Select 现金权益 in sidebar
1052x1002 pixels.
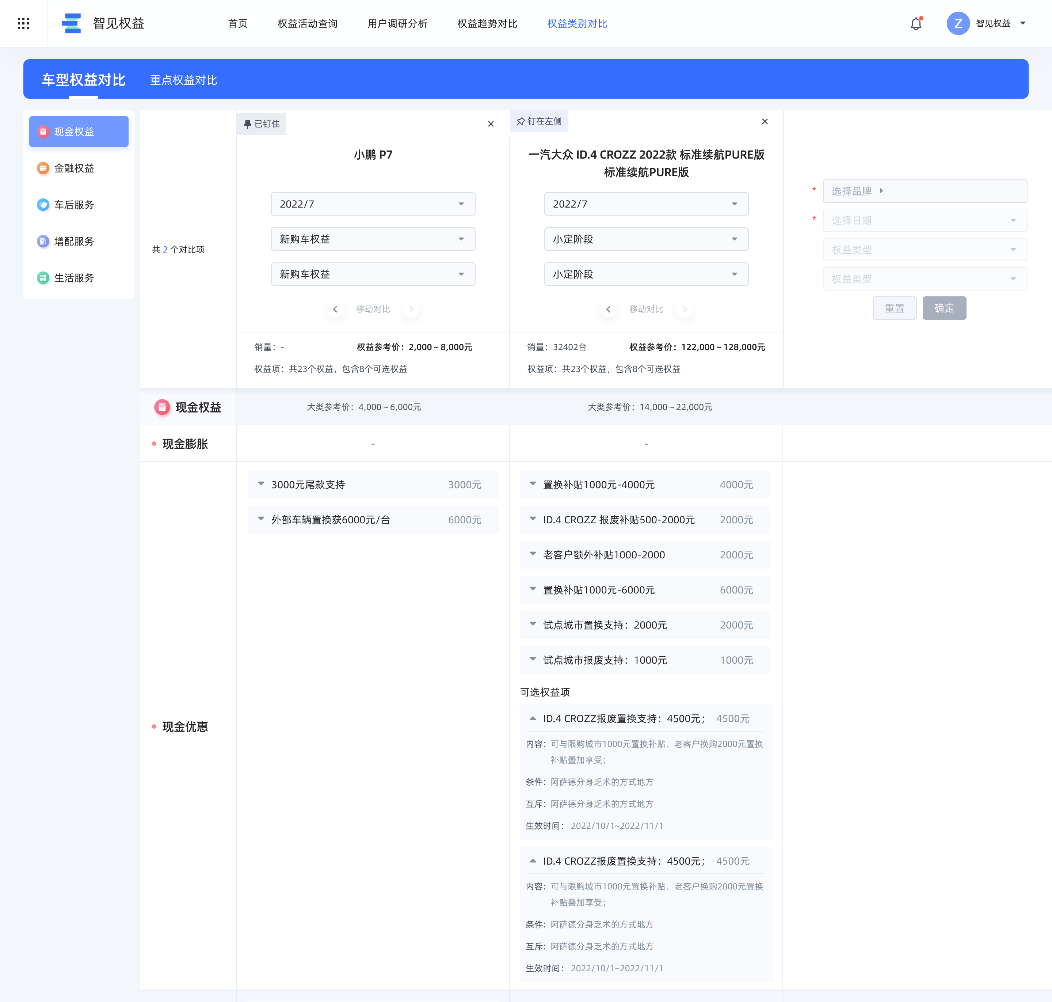click(x=78, y=132)
